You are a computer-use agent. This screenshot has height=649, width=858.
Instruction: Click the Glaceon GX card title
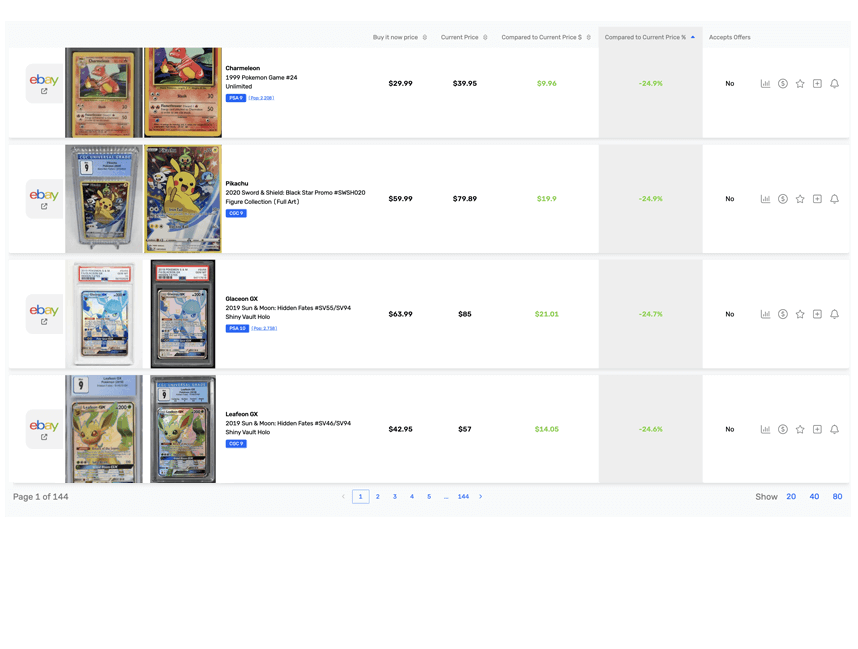(x=241, y=299)
